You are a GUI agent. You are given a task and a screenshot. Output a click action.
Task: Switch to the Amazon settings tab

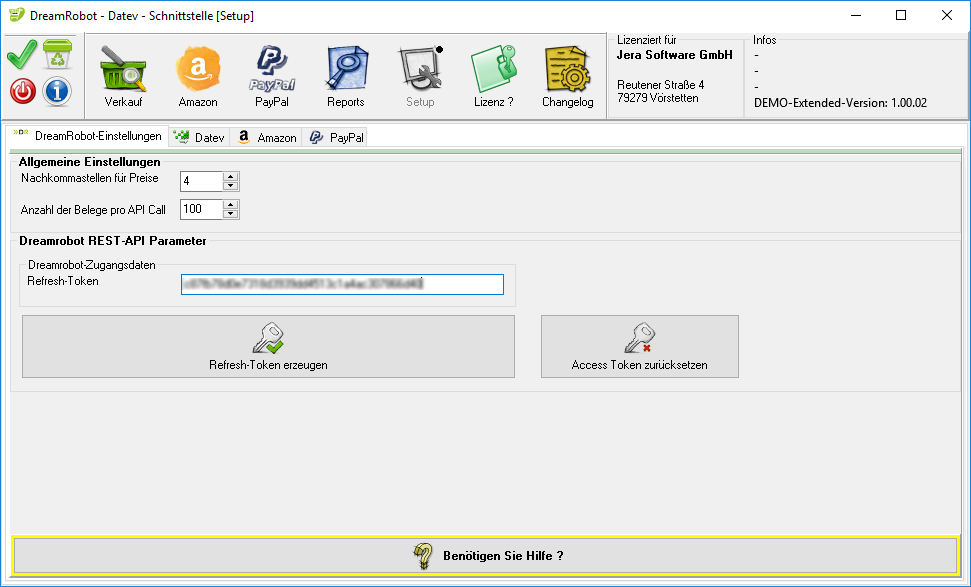tap(267, 137)
